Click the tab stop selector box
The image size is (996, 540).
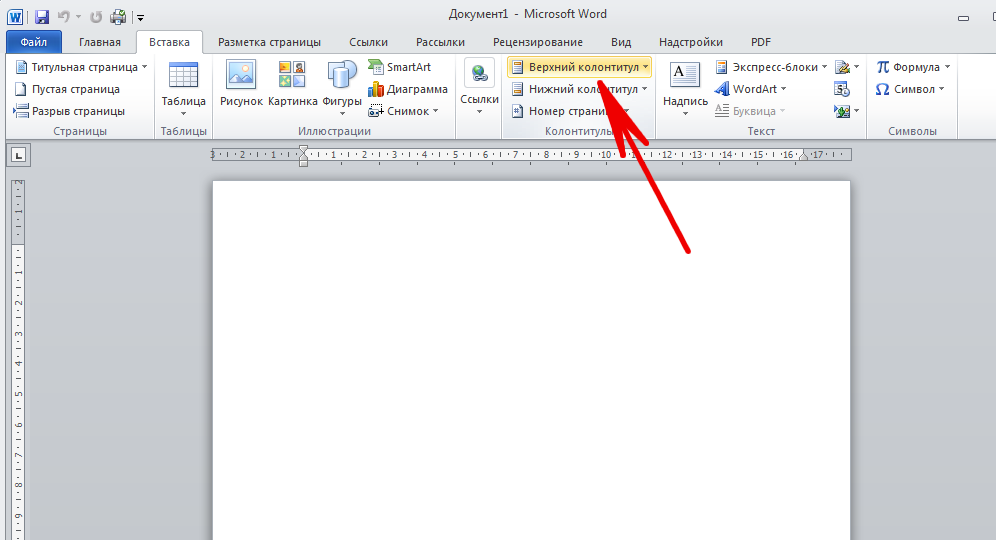[x=18, y=155]
